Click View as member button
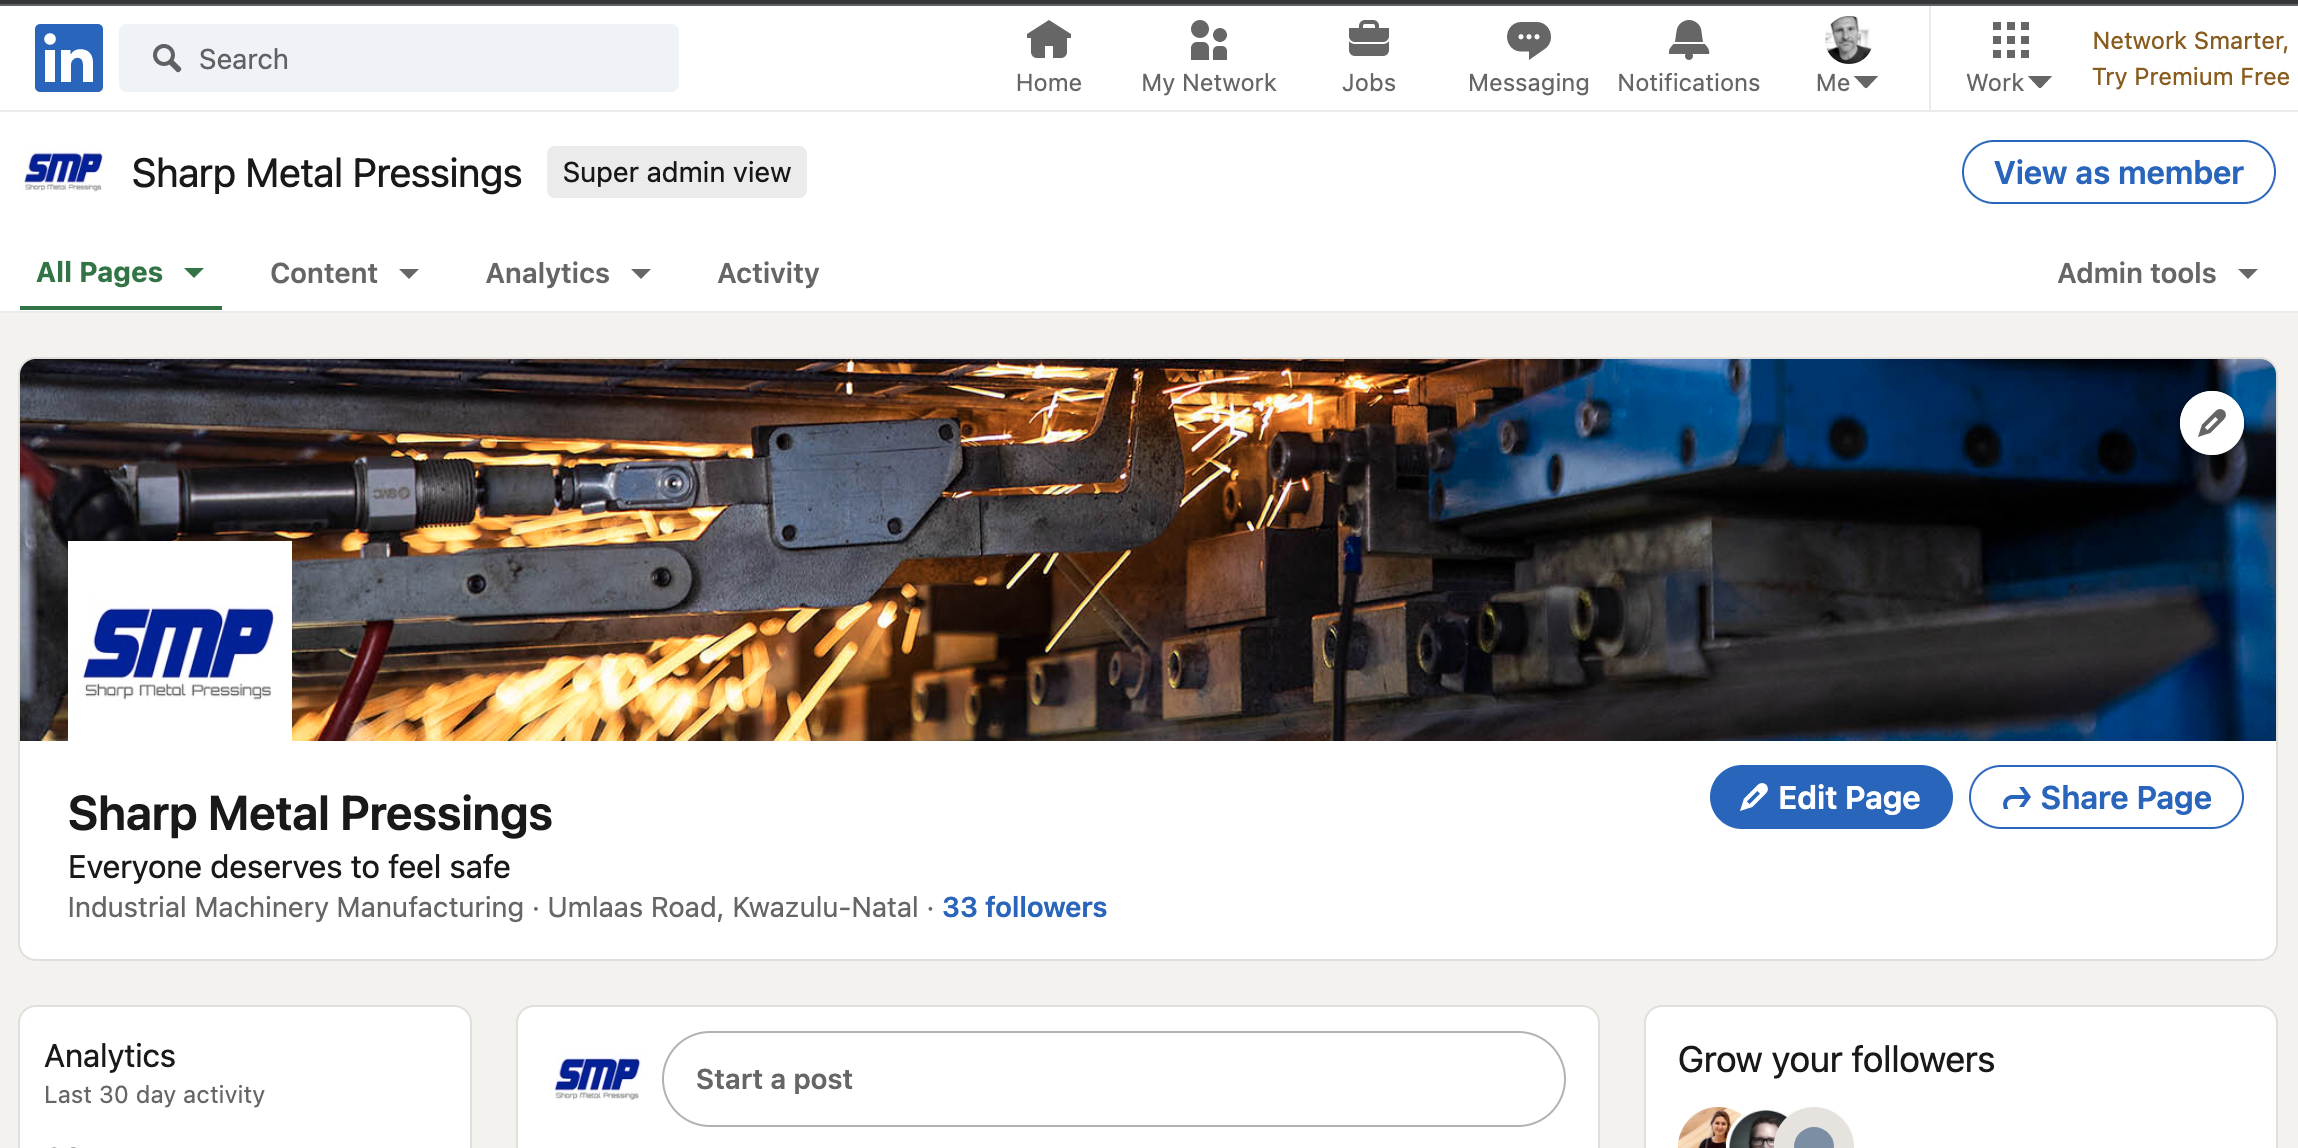This screenshot has height=1148, width=2298. 2118,172
